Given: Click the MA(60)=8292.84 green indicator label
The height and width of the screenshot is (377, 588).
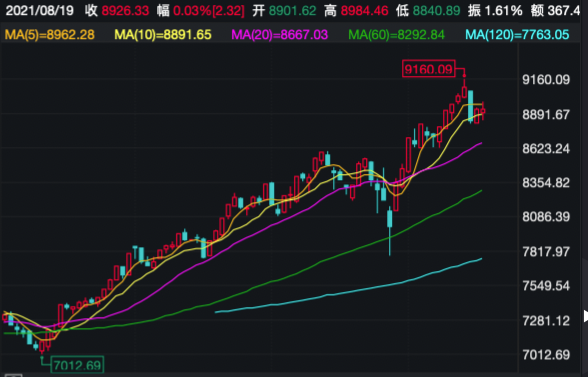Looking at the screenshot, I should [x=396, y=35].
